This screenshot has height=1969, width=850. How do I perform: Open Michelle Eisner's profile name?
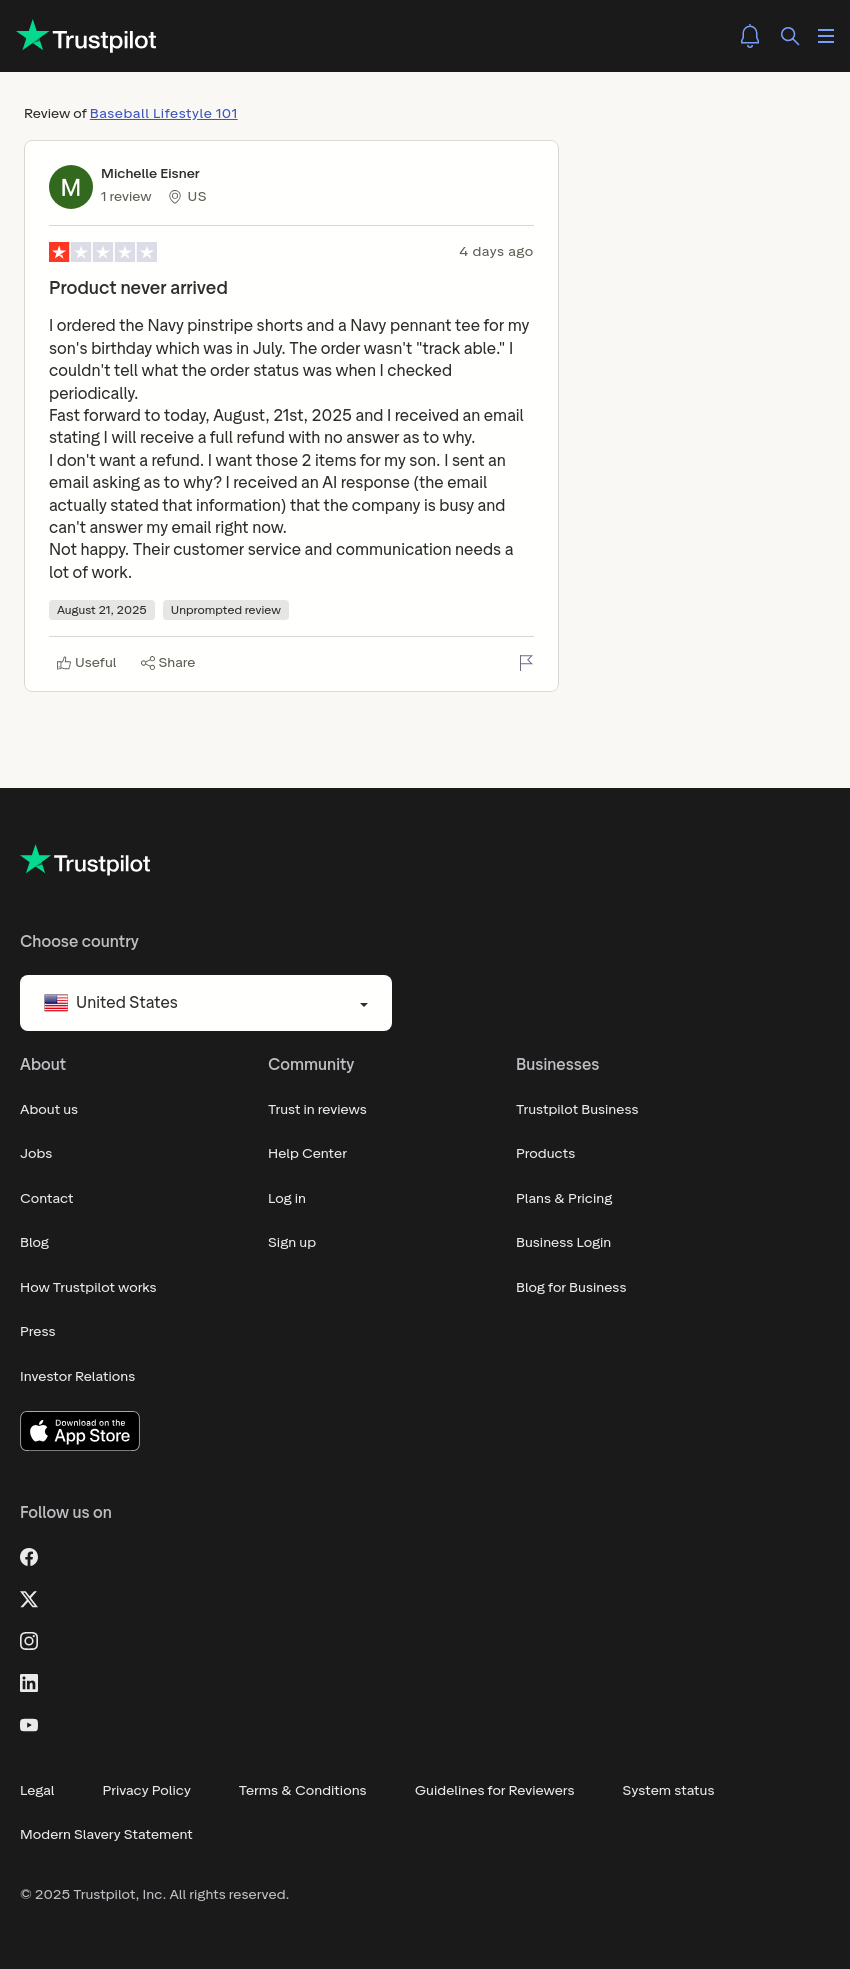pos(150,174)
